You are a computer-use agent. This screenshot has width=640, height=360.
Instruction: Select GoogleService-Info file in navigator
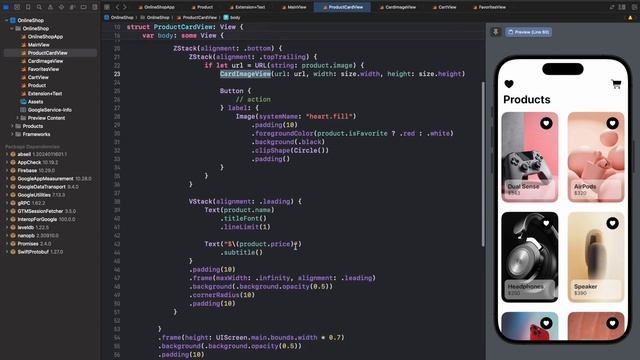(49, 110)
